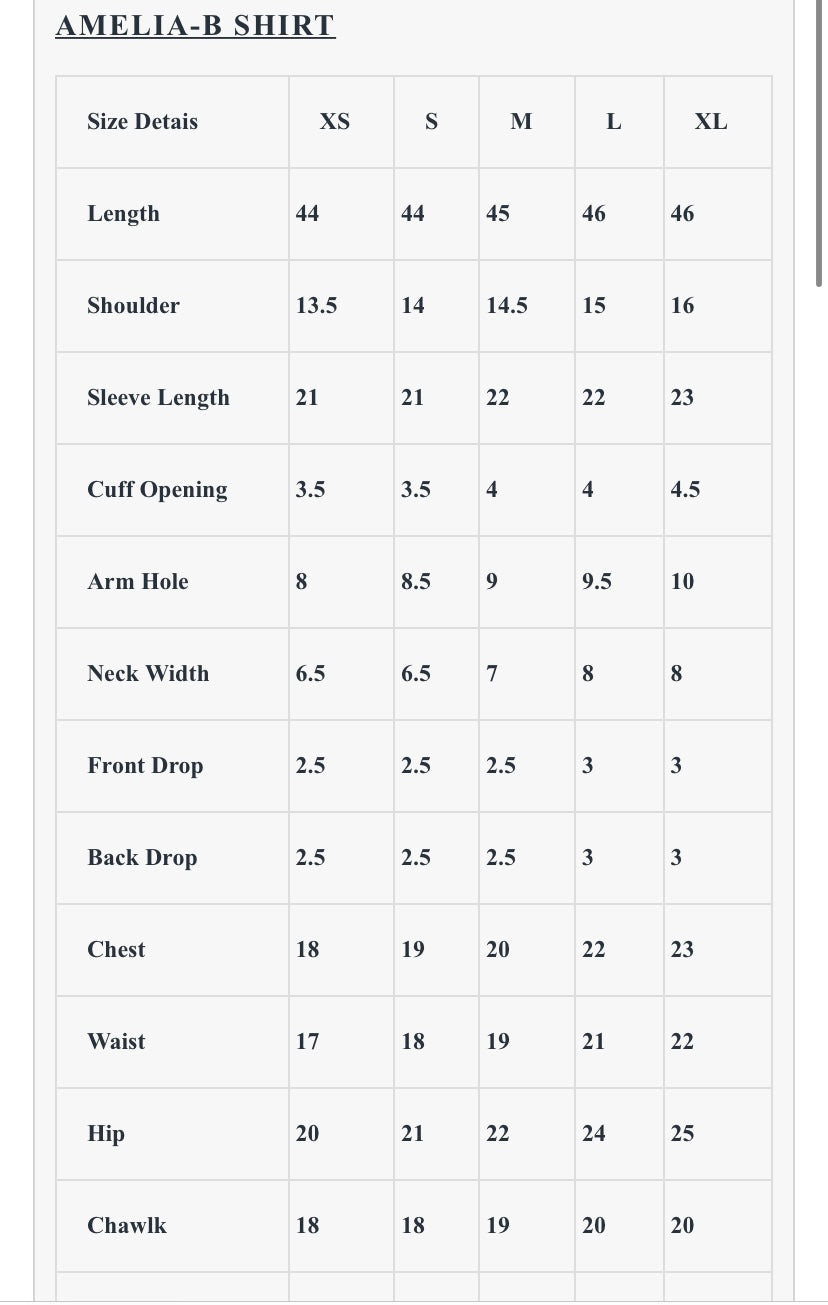This screenshot has width=828, height=1305.
Task: Click the Chawlk S value 18
Action: [x=413, y=1226]
